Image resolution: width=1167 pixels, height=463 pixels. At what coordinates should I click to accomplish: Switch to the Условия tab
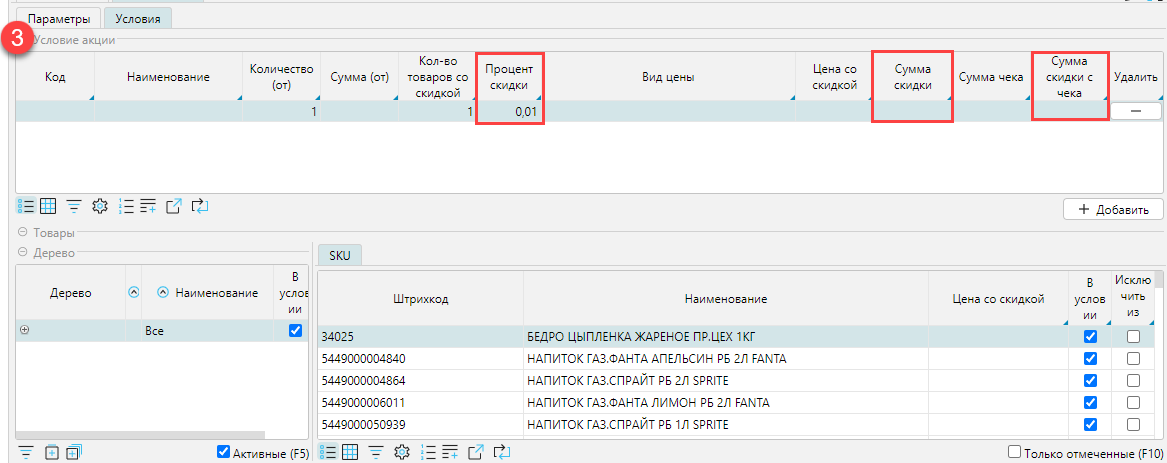click(x=138, y=18)
